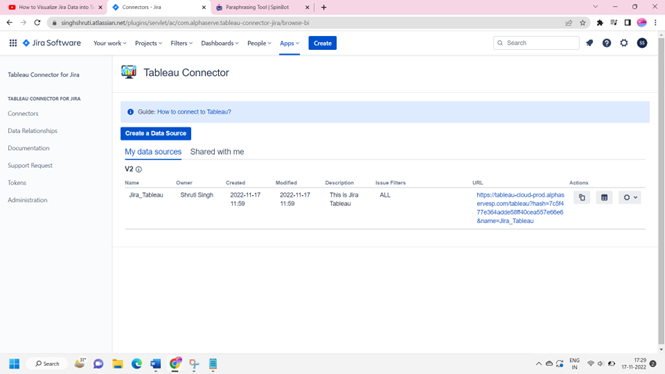Click the Jira Software logo
This screenshot has height=374, width=665.
point(52,43)
